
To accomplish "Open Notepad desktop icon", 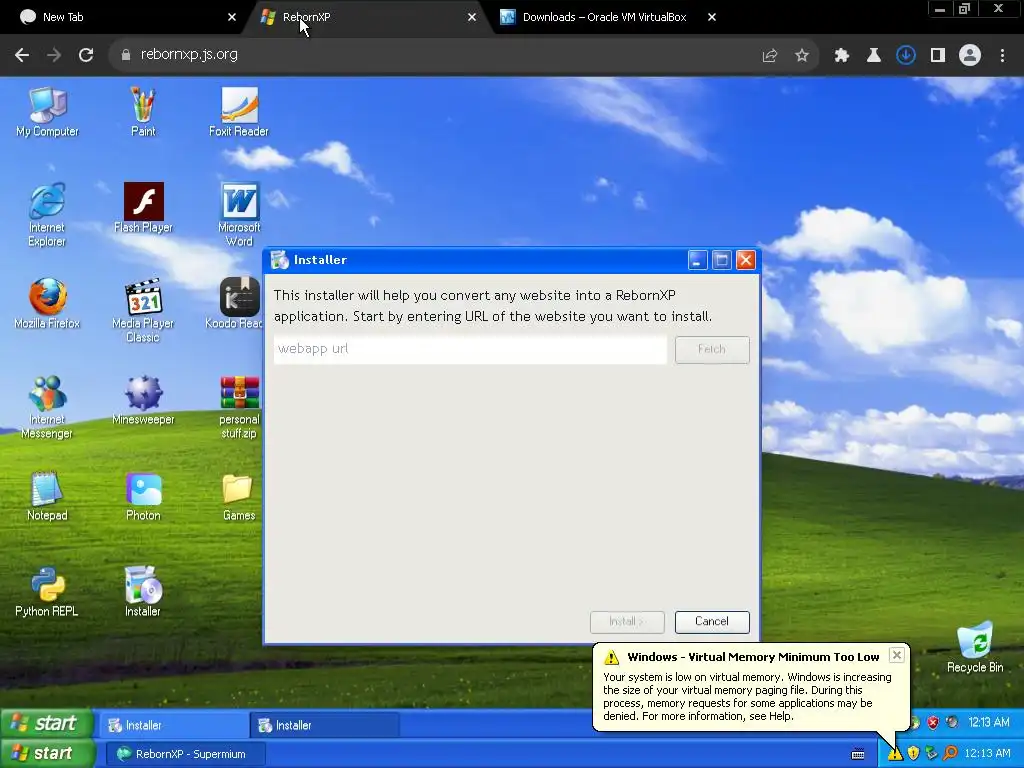I will point(47,496).
